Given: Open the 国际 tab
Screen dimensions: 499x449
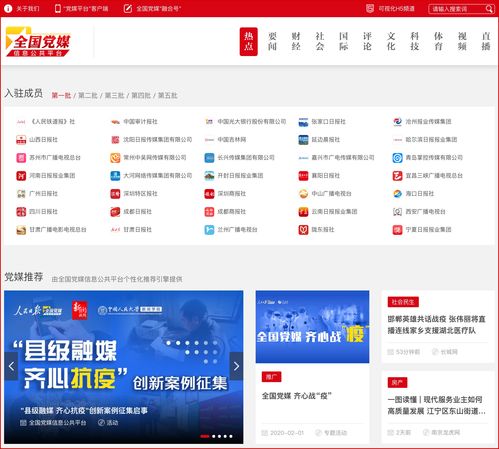Looking at the screenshot, I should point(343,41).
